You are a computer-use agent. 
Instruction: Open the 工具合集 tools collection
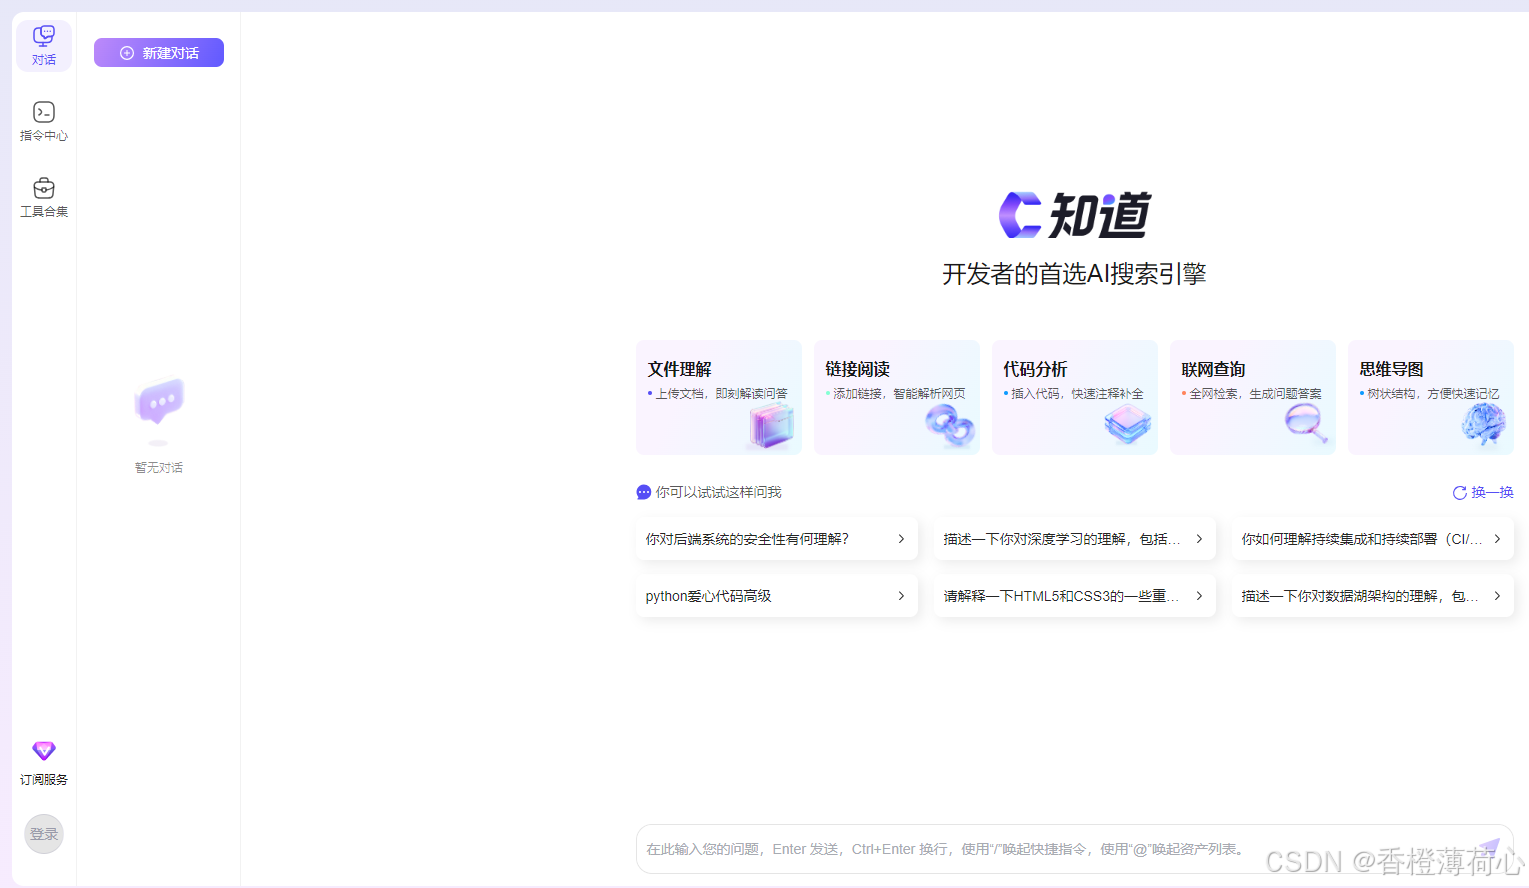(x=44, y=197)
